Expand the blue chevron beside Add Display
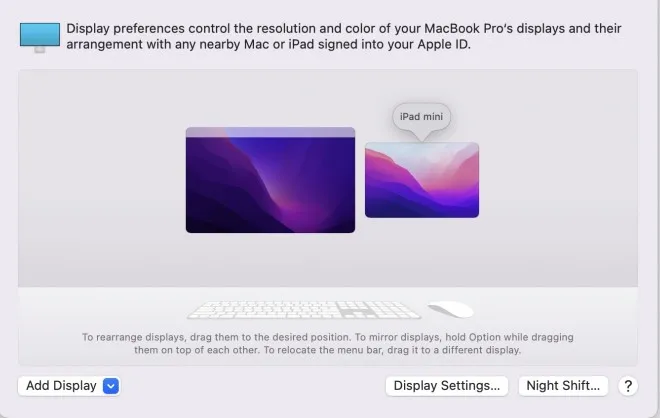 (x=111, y=386)
